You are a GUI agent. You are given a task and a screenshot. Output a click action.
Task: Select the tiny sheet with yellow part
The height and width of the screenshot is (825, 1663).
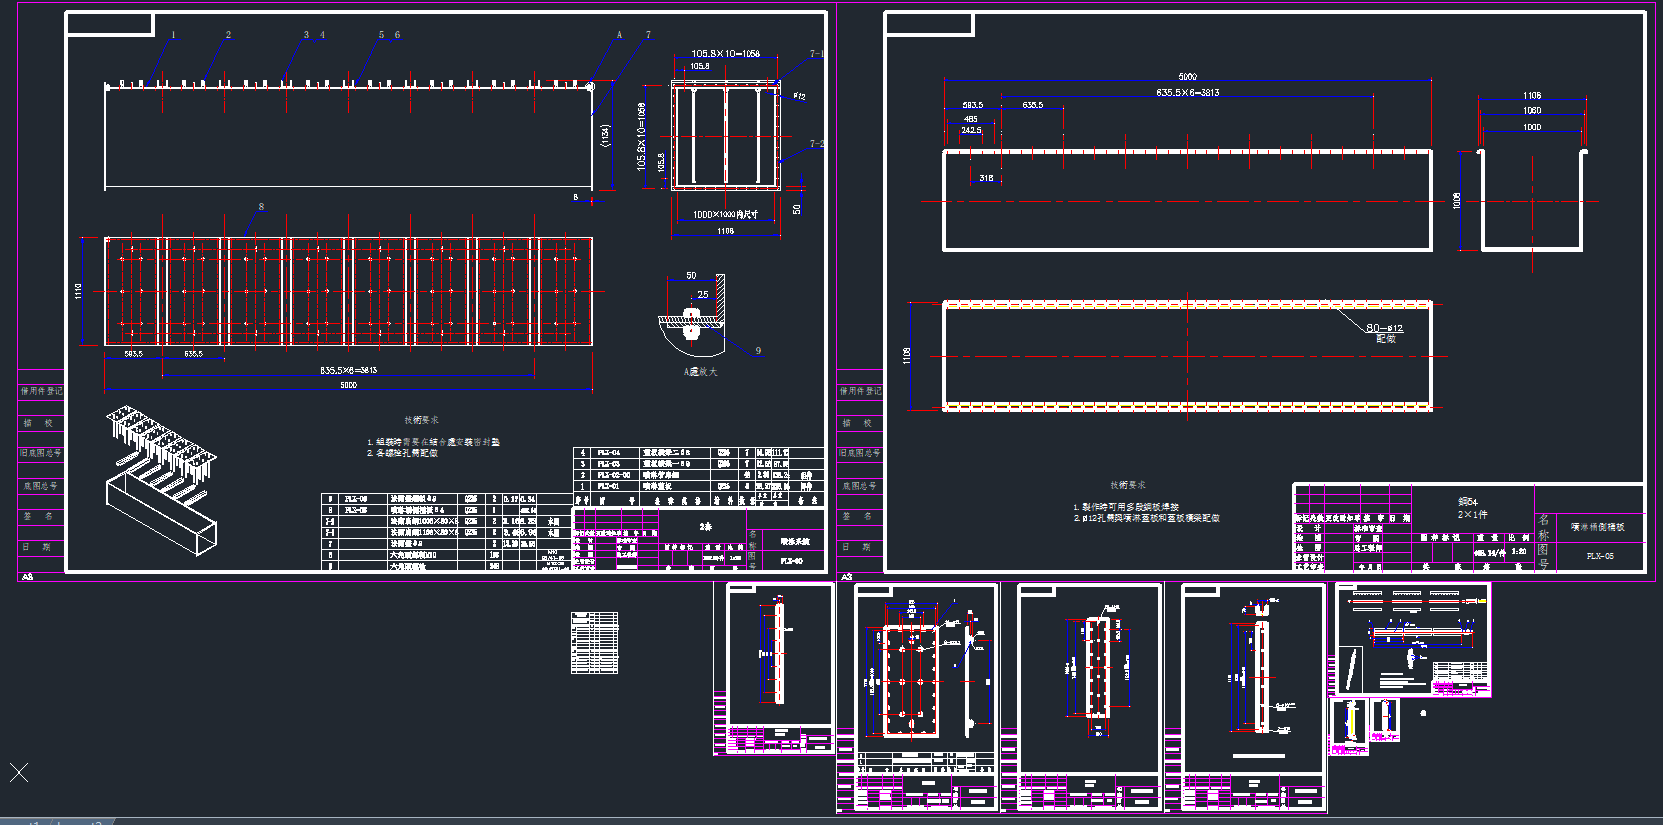[1348, 725]
